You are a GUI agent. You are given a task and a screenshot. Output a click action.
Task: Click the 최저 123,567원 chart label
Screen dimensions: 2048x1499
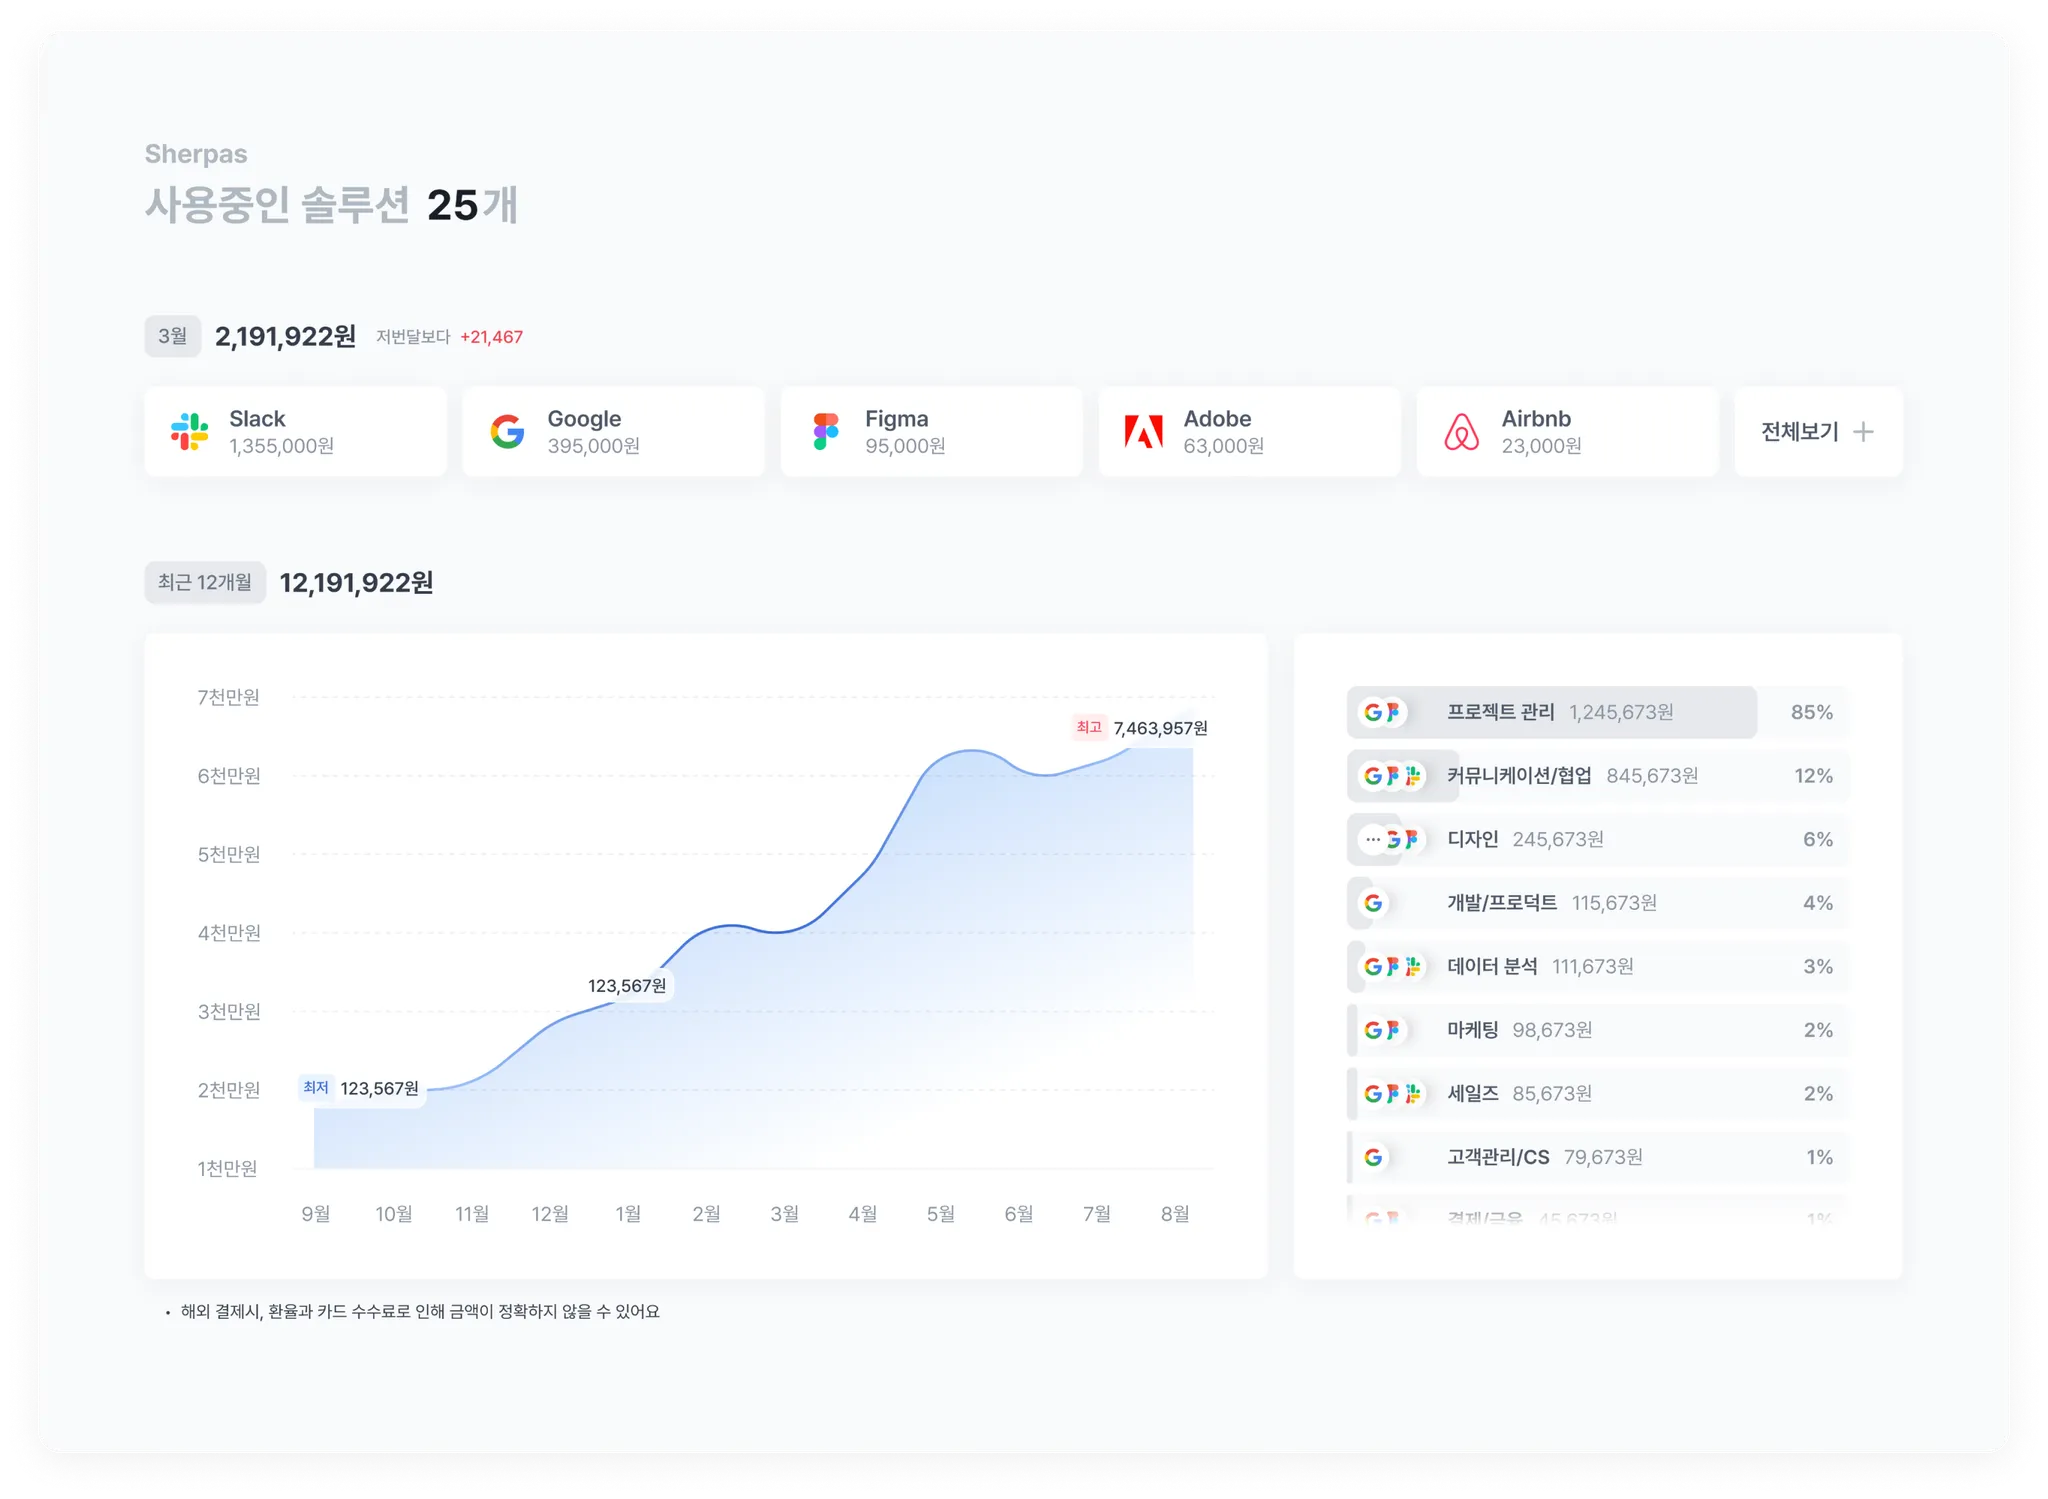(x=362, y=1088)
